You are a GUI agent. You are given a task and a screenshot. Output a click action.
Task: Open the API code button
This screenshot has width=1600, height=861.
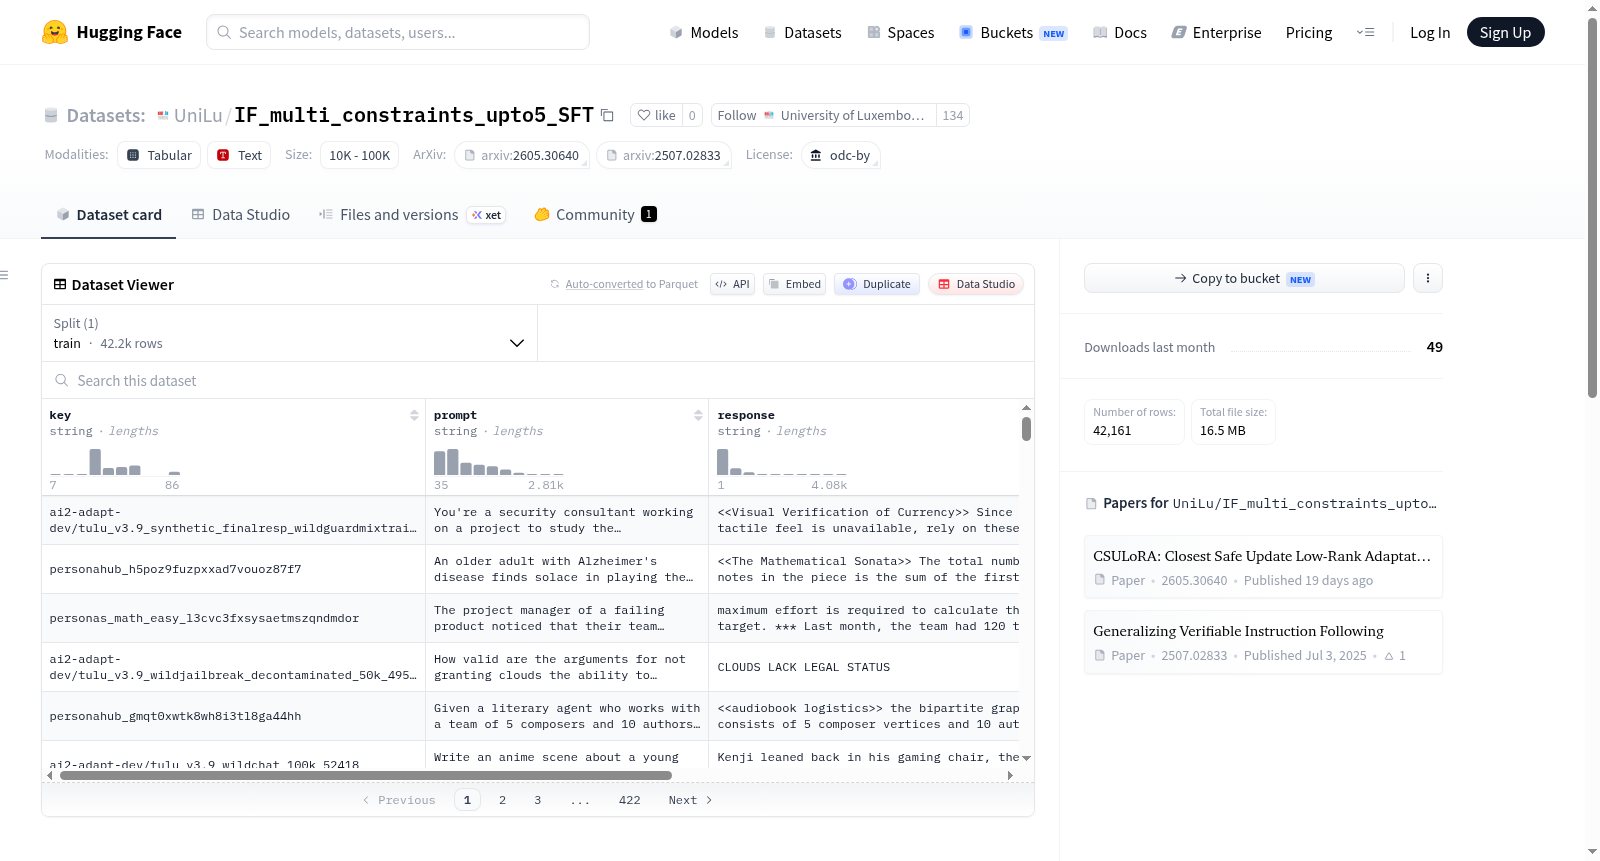tap(732, 284)
